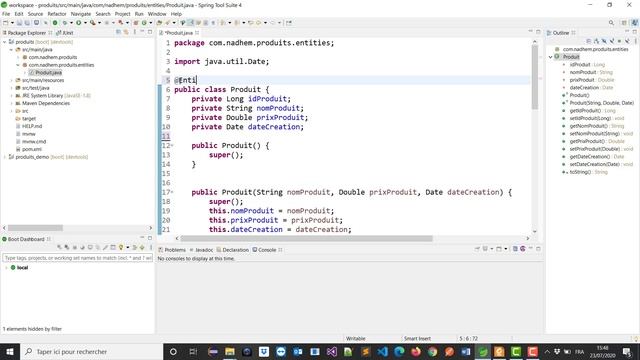Click the Open Perspective icon at top right

[624, 23]
